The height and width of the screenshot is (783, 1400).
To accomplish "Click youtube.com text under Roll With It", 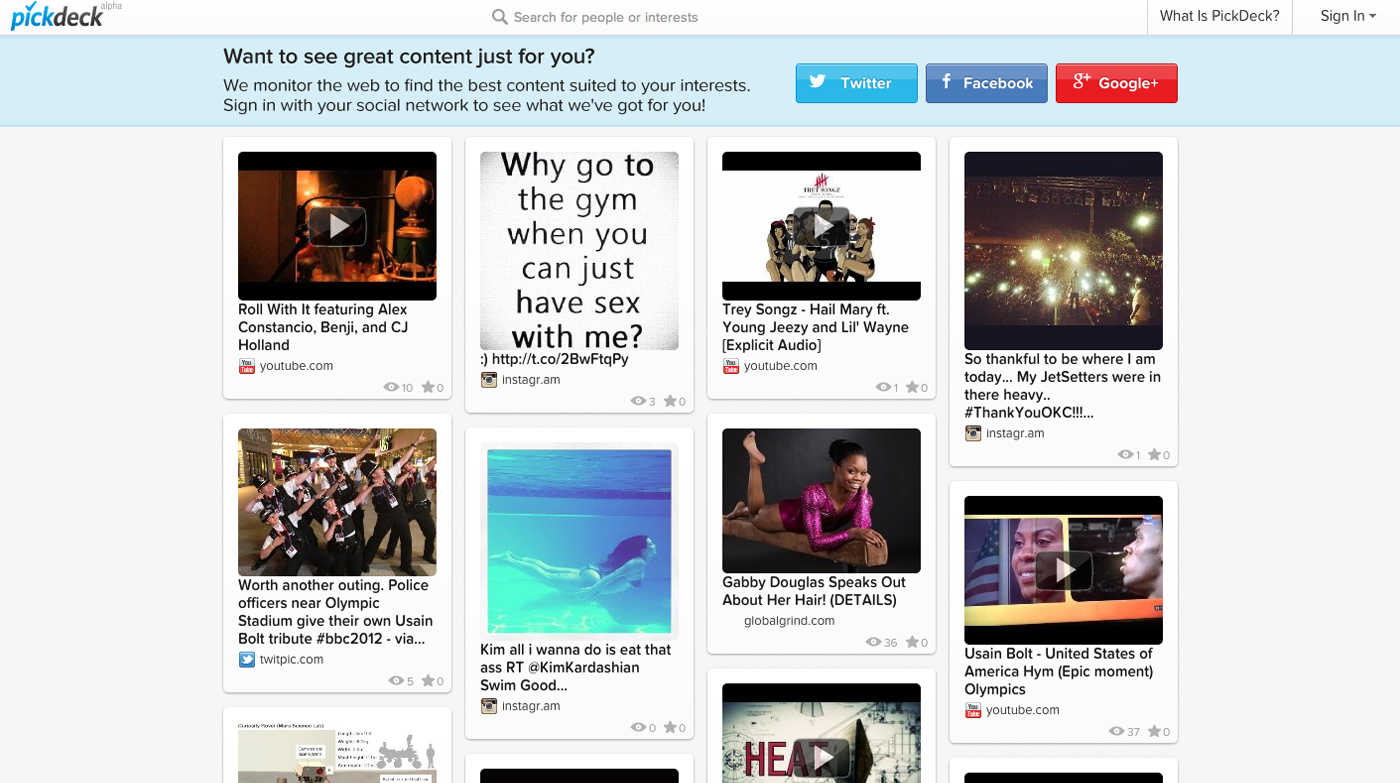I will coord(296,366).
